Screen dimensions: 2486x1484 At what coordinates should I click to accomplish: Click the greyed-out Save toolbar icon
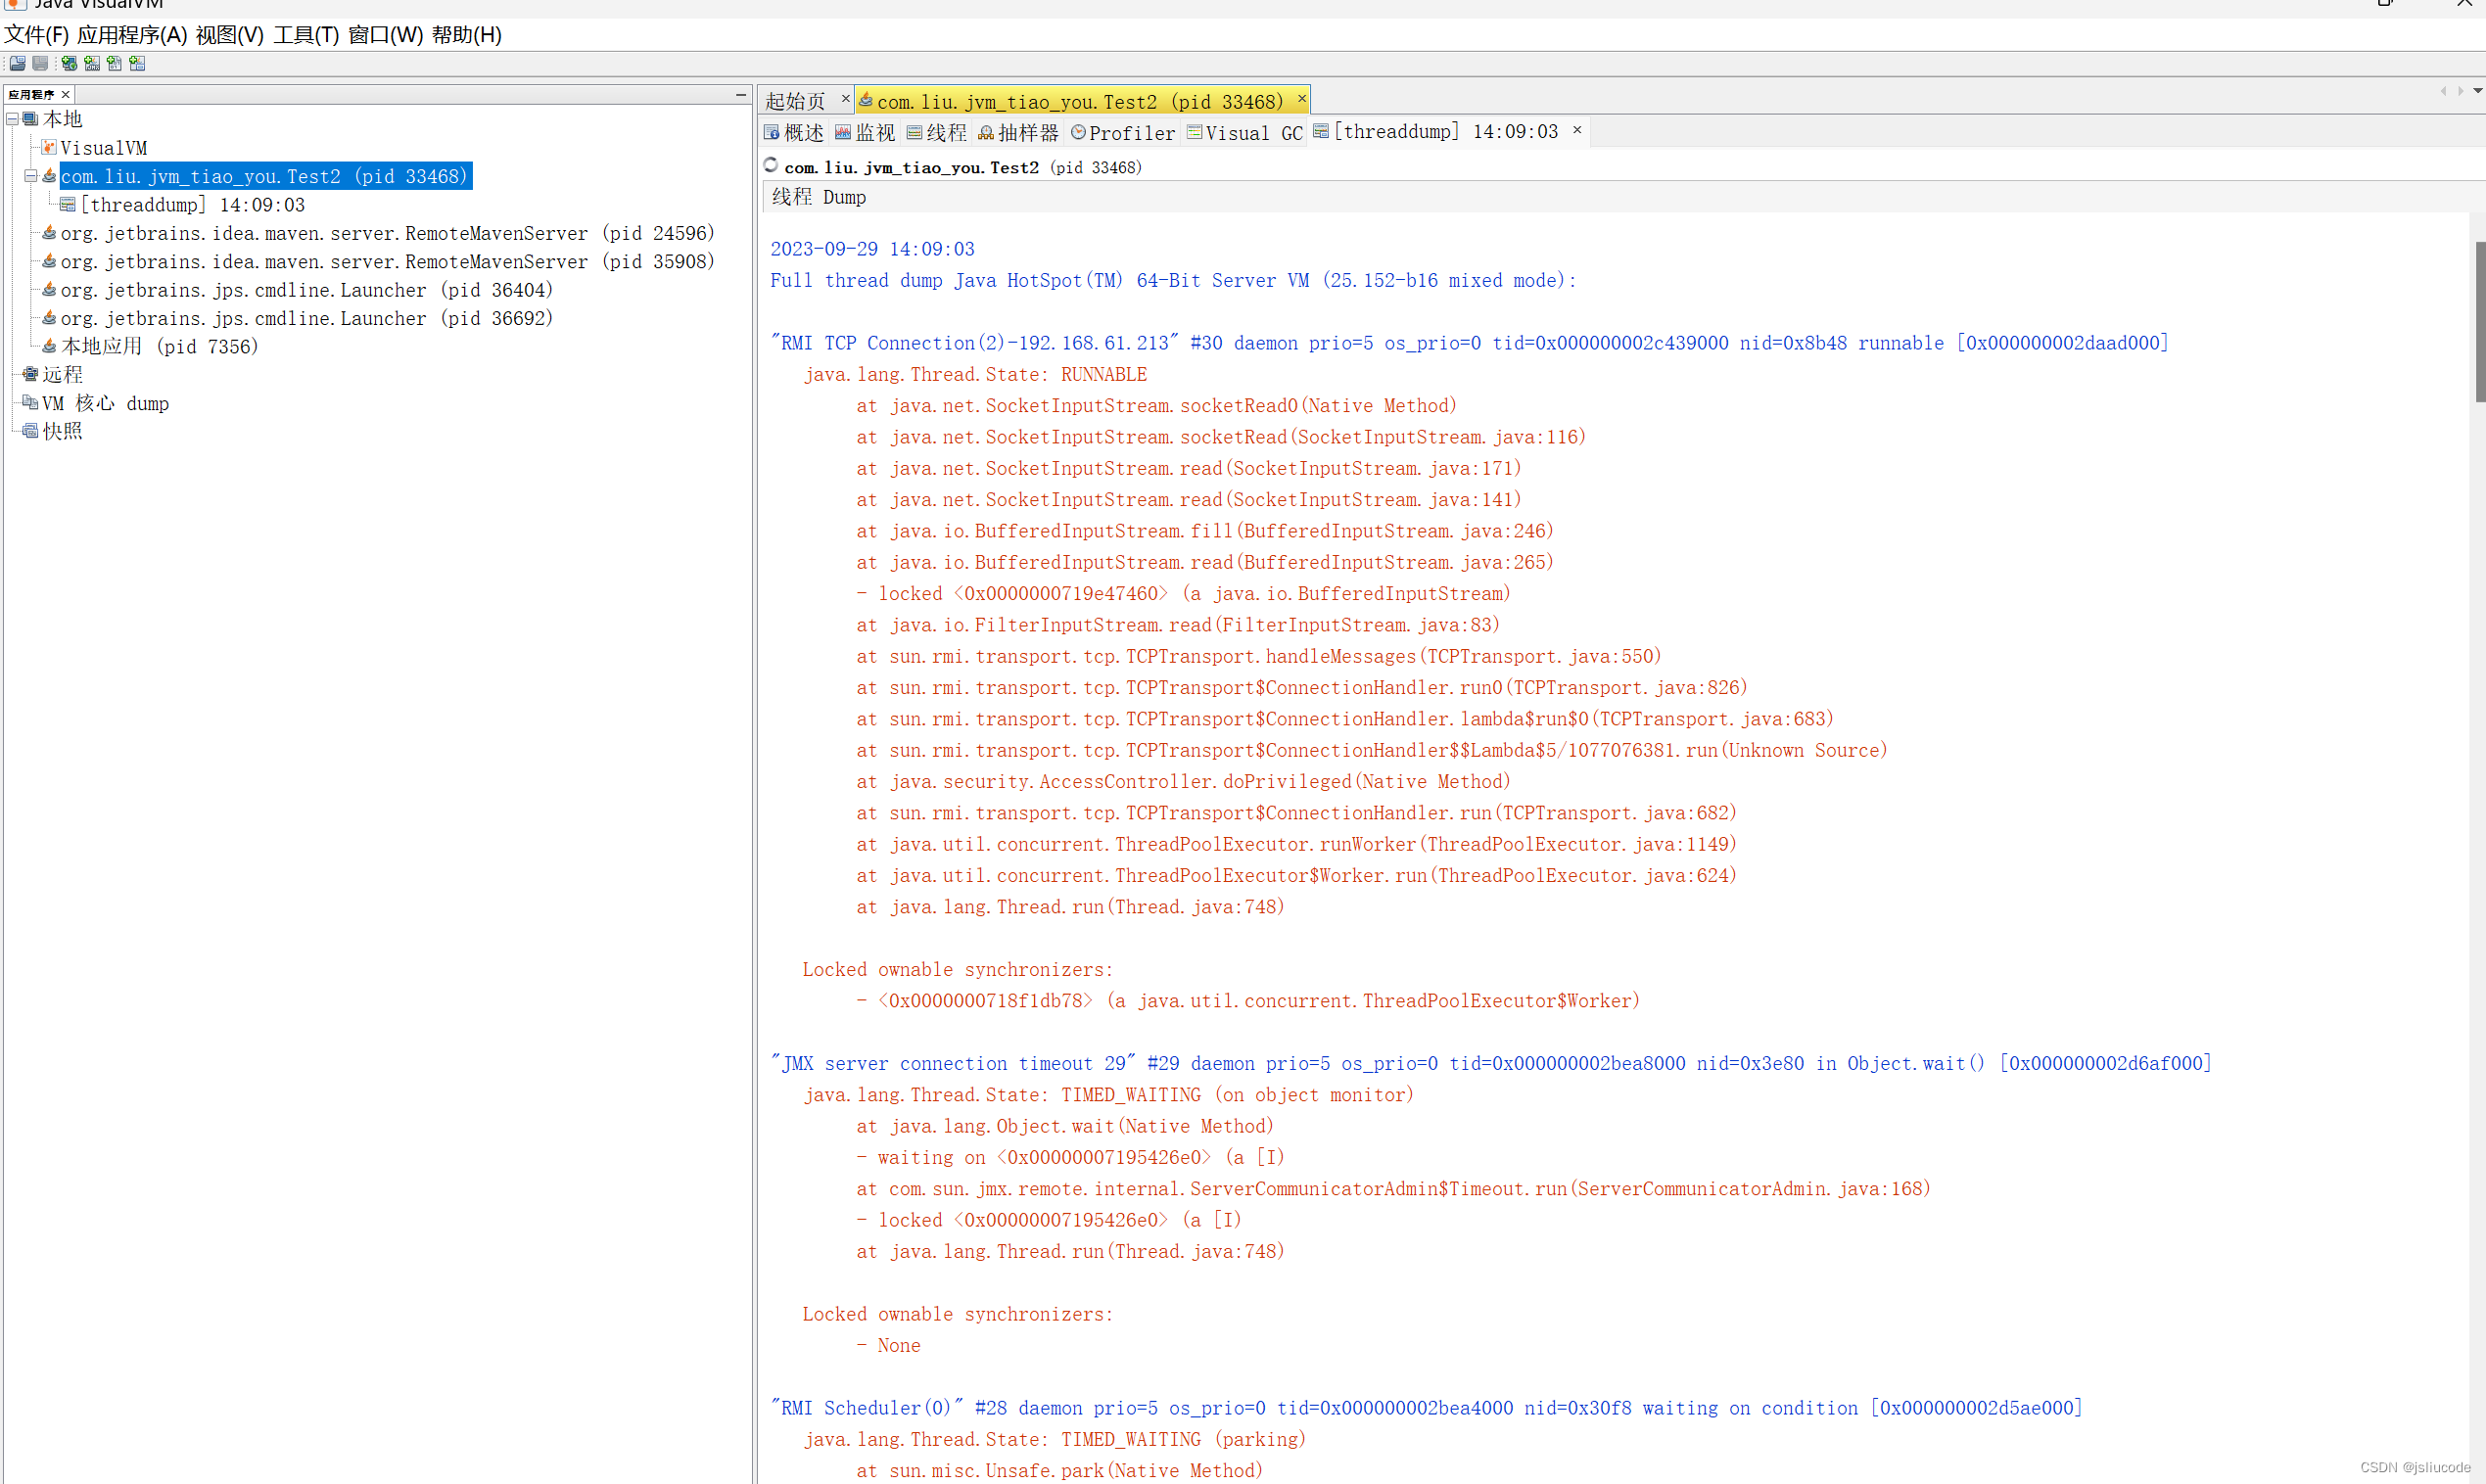coord(40,63)
